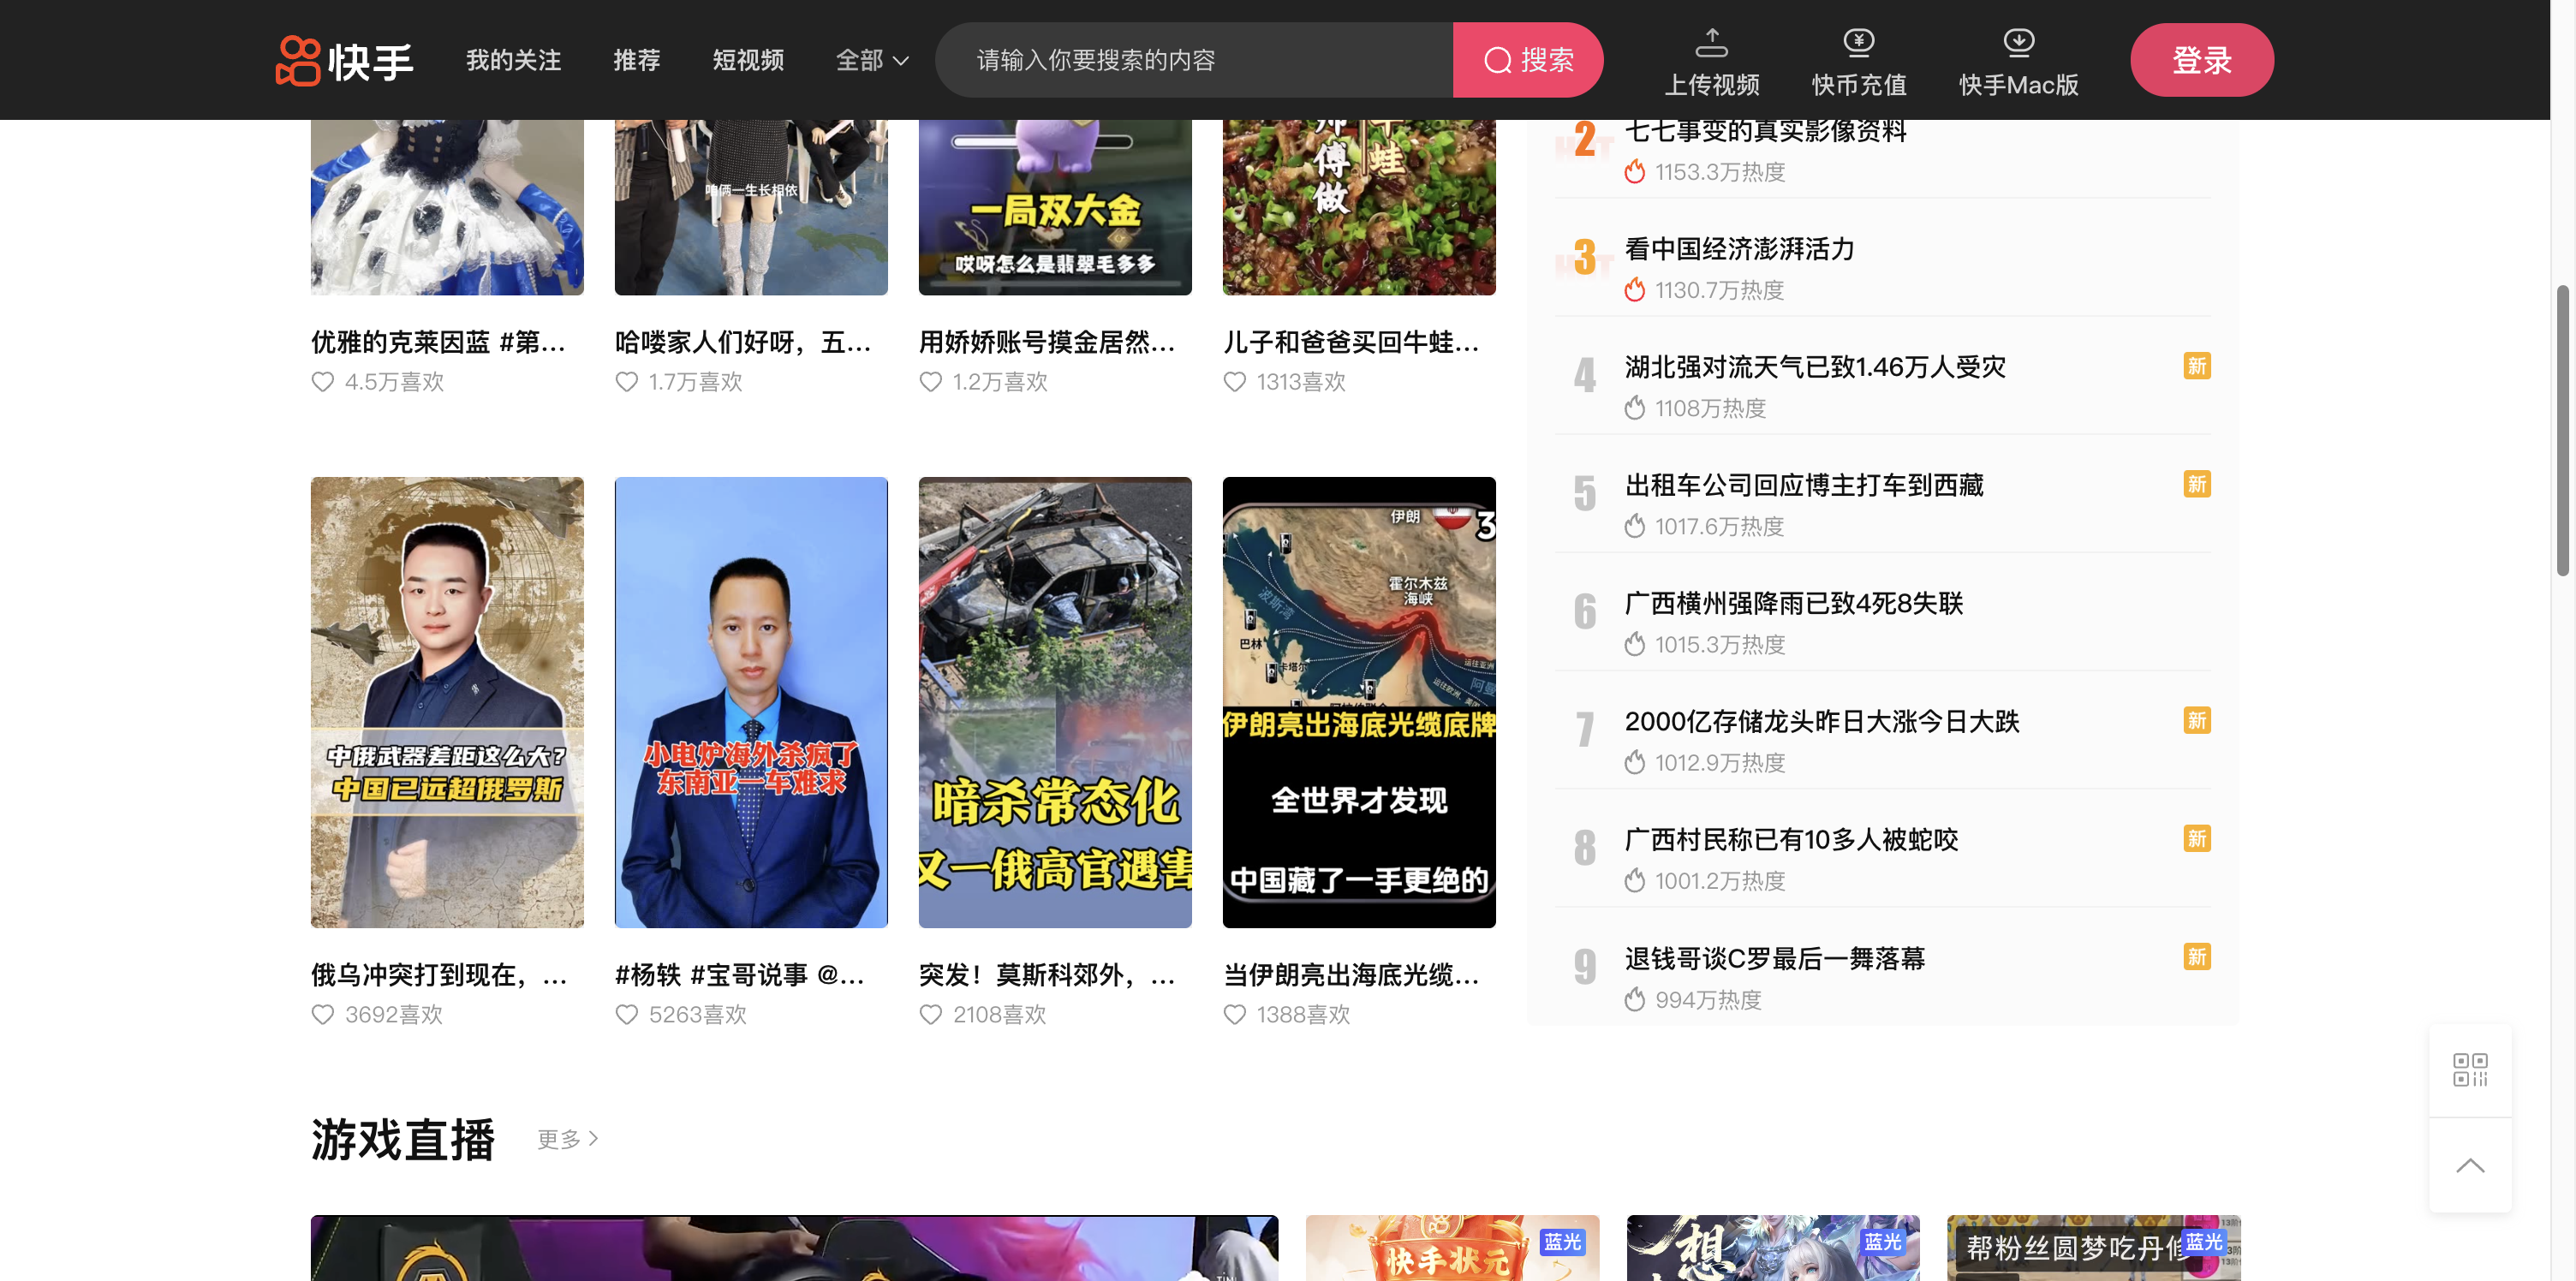
Task: Click the 登录 login button
Action: click(x=2201, y=60)
